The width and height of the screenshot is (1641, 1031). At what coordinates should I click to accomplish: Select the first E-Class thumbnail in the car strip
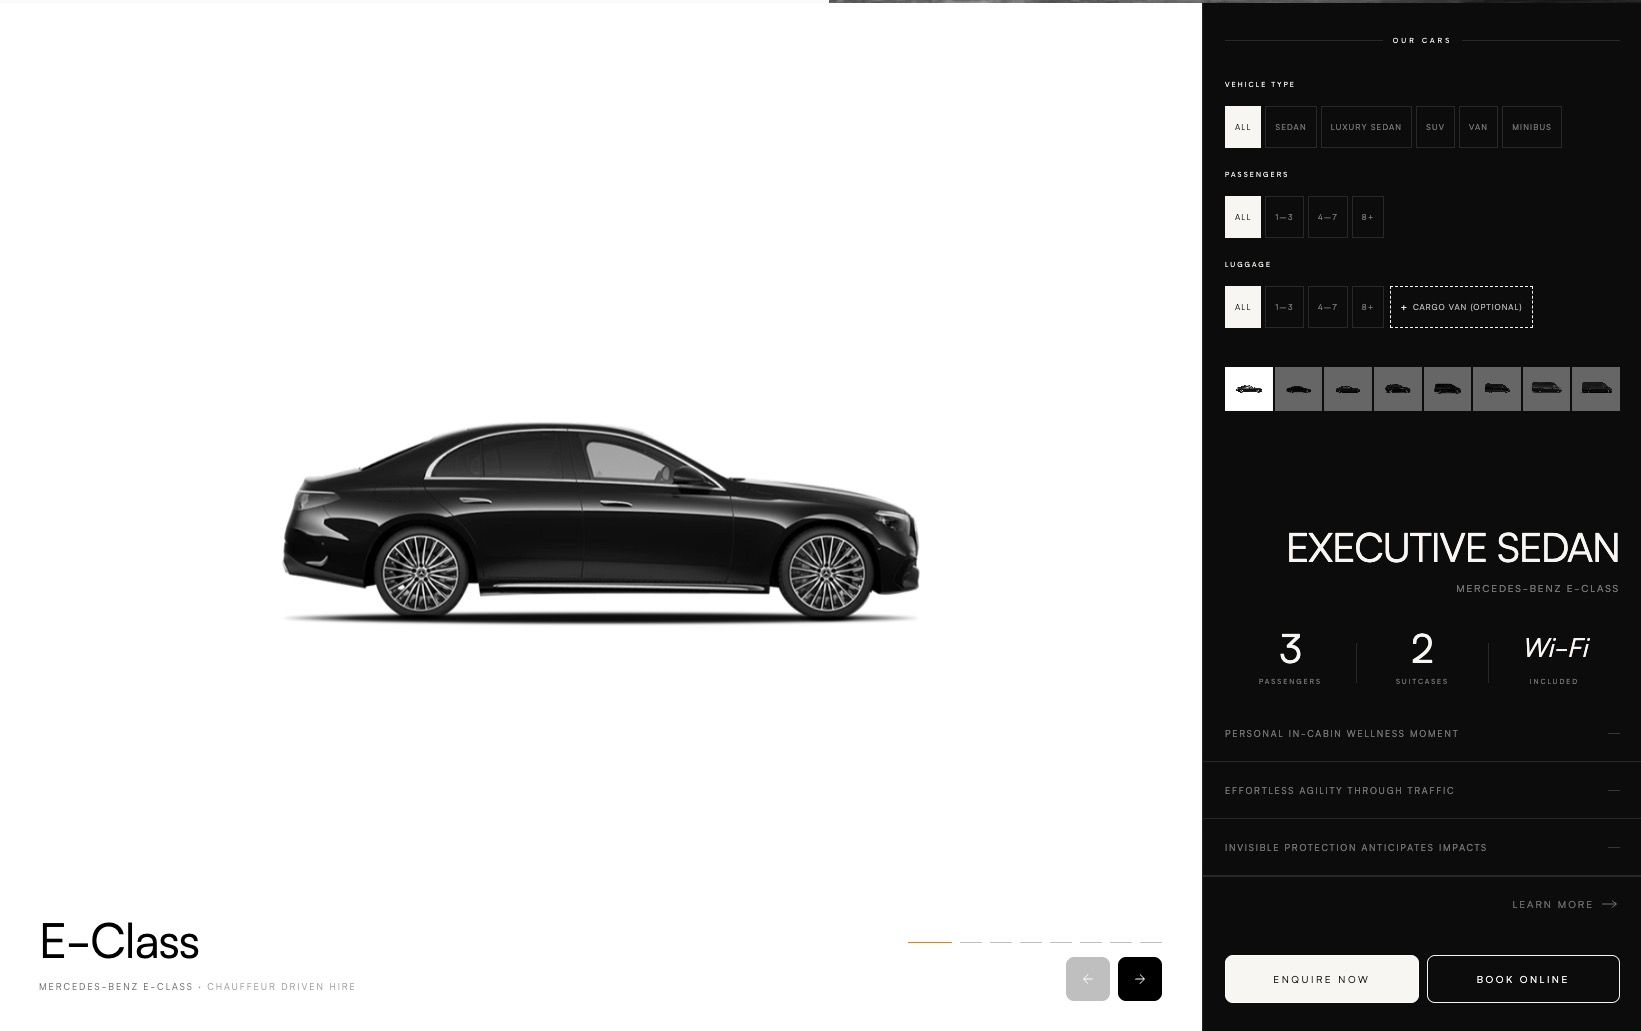pyautogui.click(x=1249, y=389)
